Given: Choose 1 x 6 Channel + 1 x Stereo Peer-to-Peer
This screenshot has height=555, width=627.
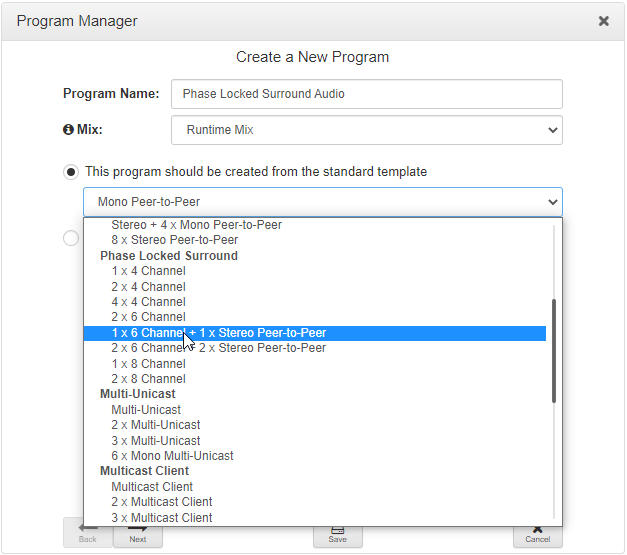Looking at the screenshot, I should [x=218, y=333].
